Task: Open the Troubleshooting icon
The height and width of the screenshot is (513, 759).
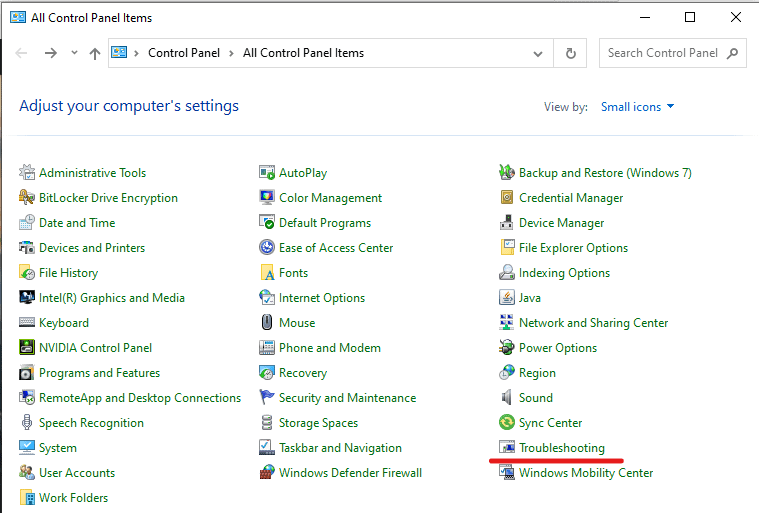Action: point(507,448)
